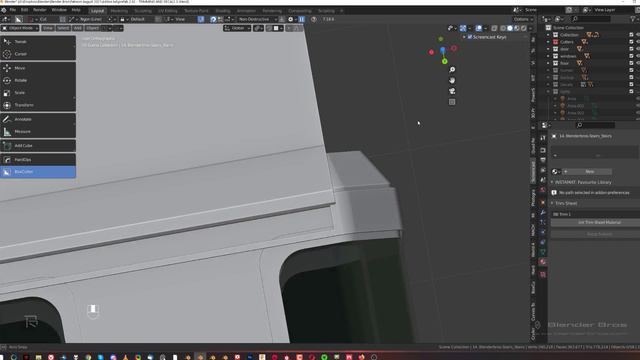Toggle perspective/orthographic grid icon

click(x=452, y=102)
